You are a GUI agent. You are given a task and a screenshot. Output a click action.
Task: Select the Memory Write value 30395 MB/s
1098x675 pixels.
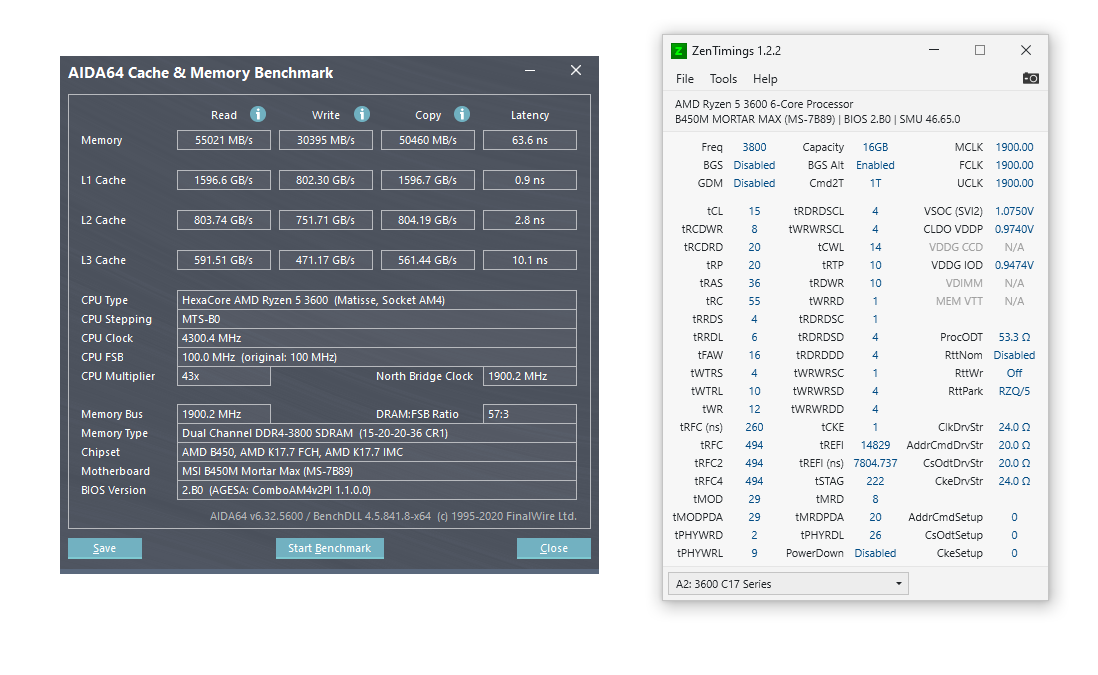[326, 140]
